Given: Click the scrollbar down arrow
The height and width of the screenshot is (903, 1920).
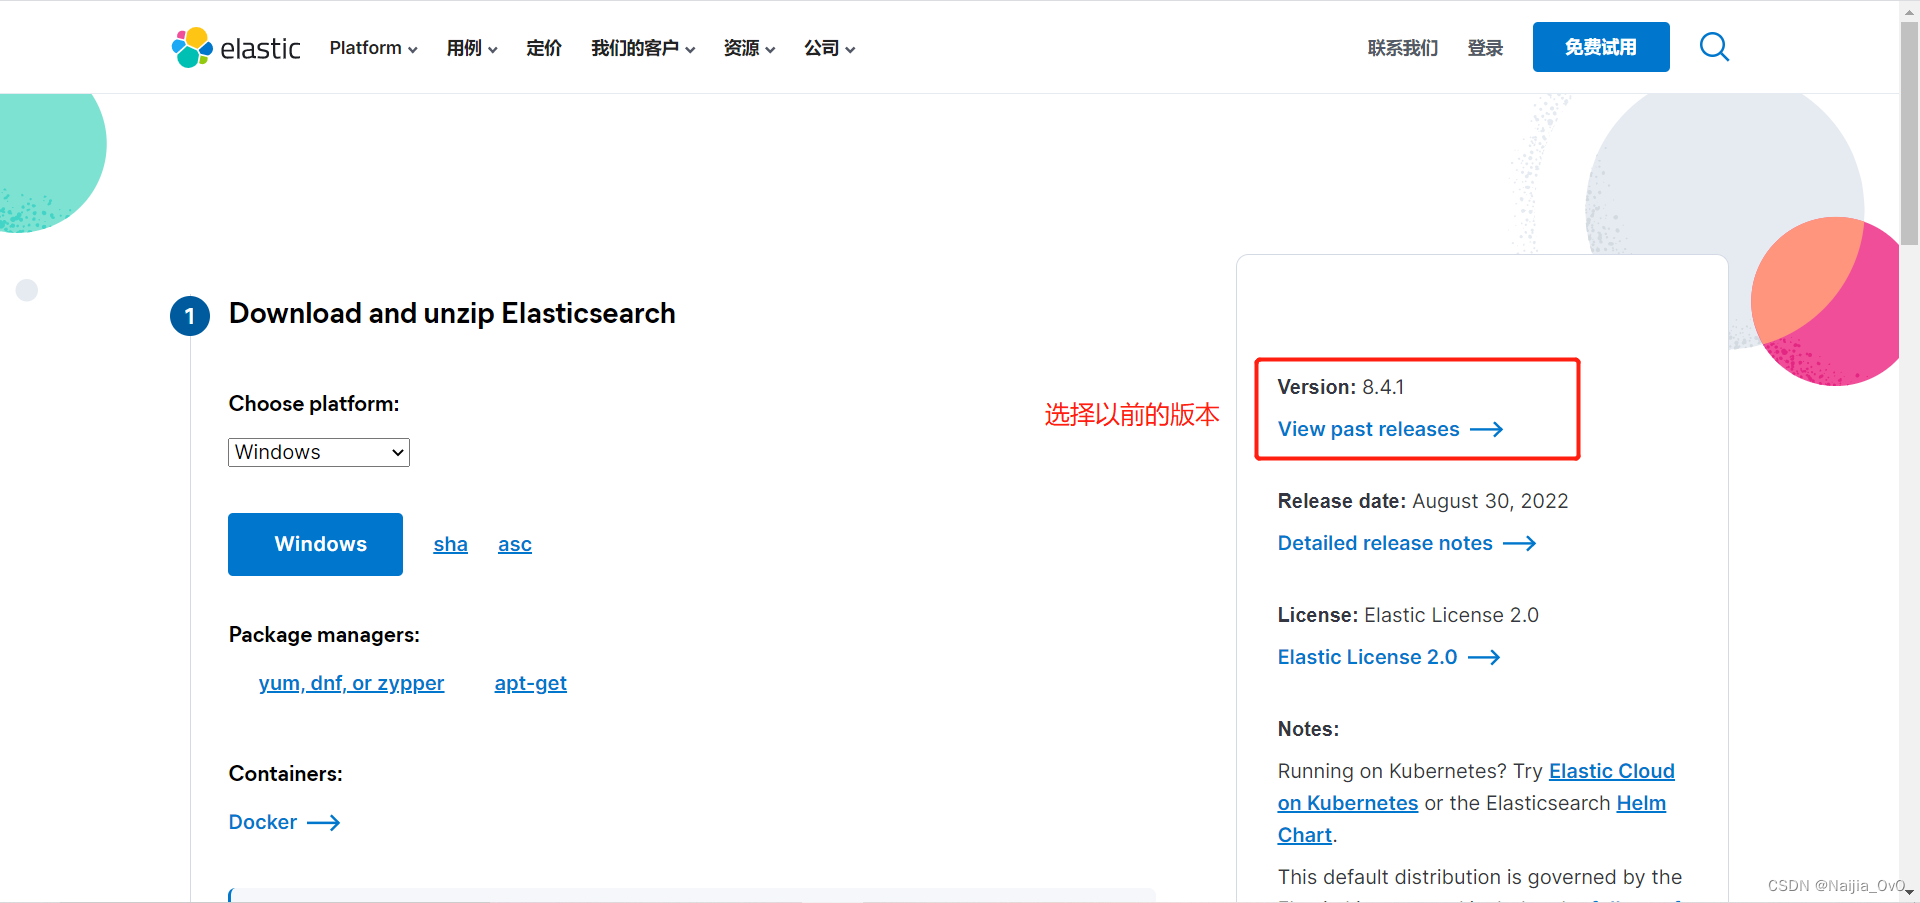Looking at the screenshot, I should tap(1909, 892).
